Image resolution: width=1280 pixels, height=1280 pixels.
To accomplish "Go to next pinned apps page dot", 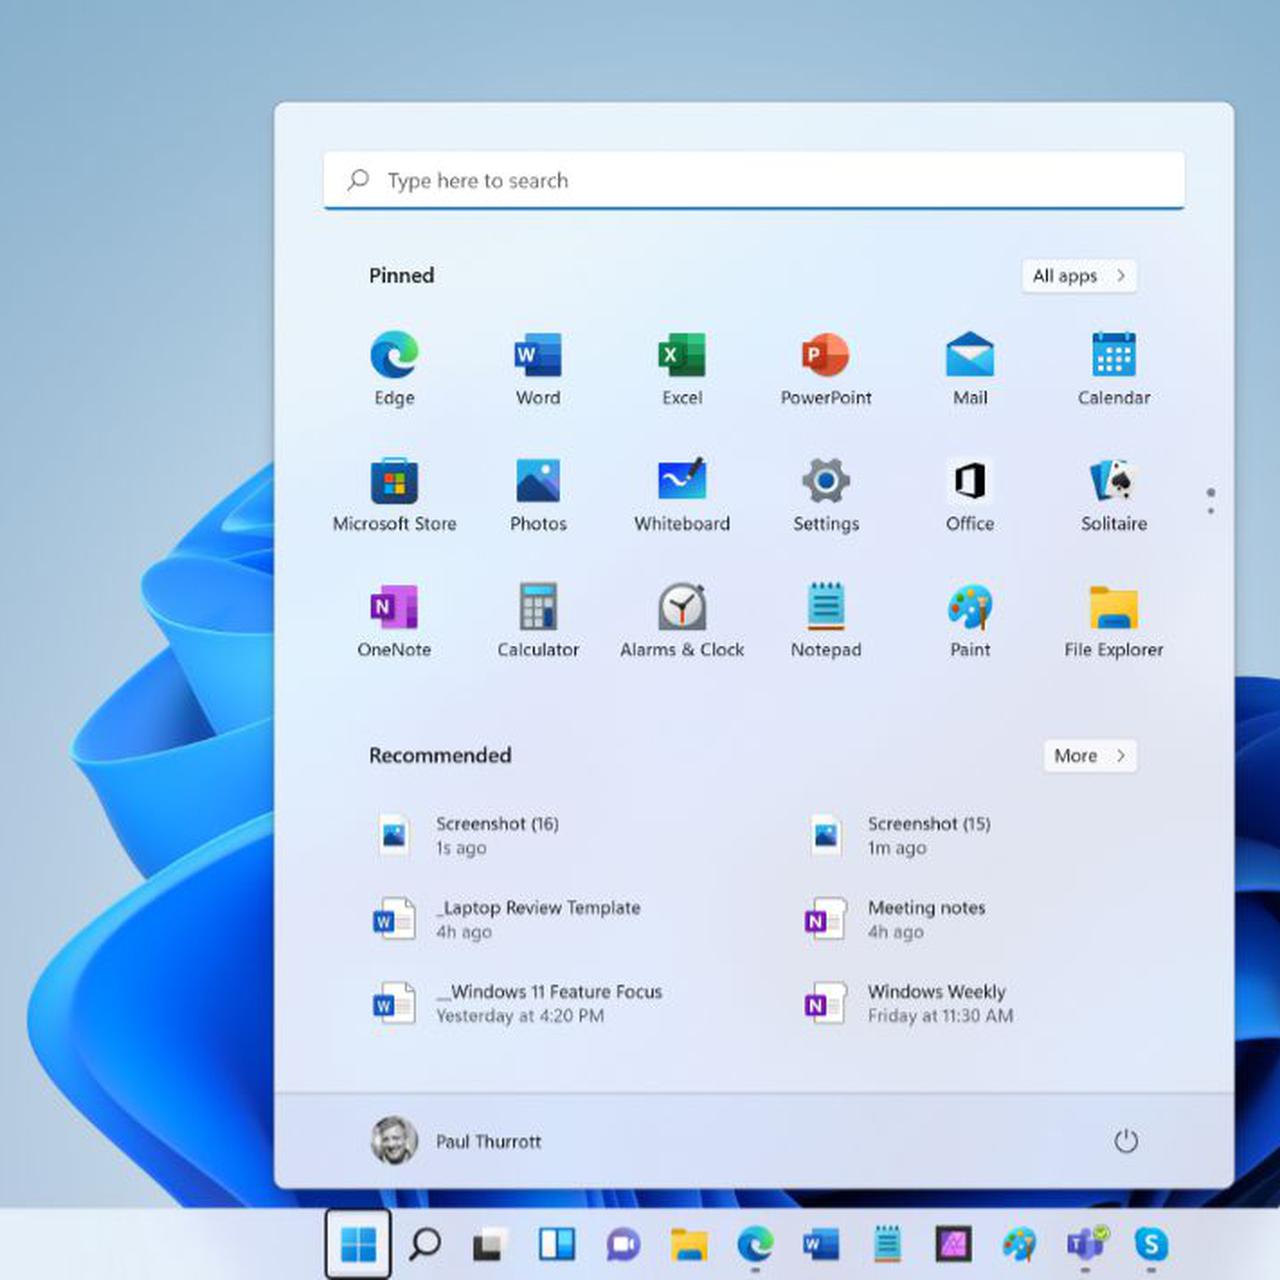I will 1211,511.
